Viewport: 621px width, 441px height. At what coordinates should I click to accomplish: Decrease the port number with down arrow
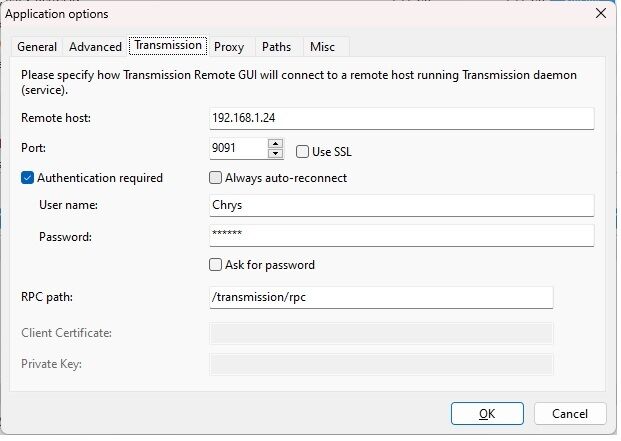tap(276, 154)
